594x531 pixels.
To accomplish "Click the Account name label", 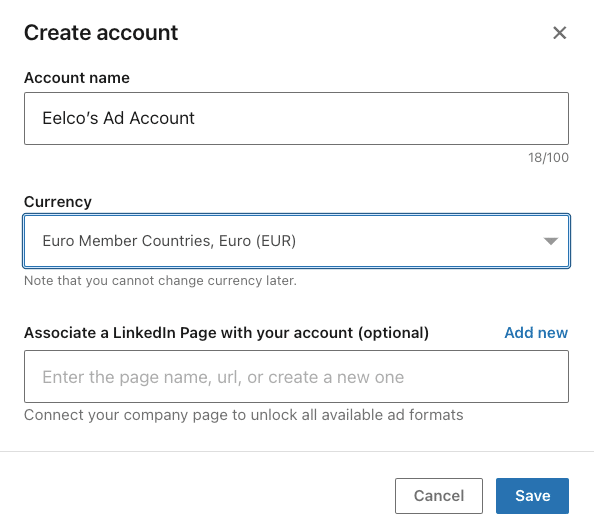I will 77,78.
